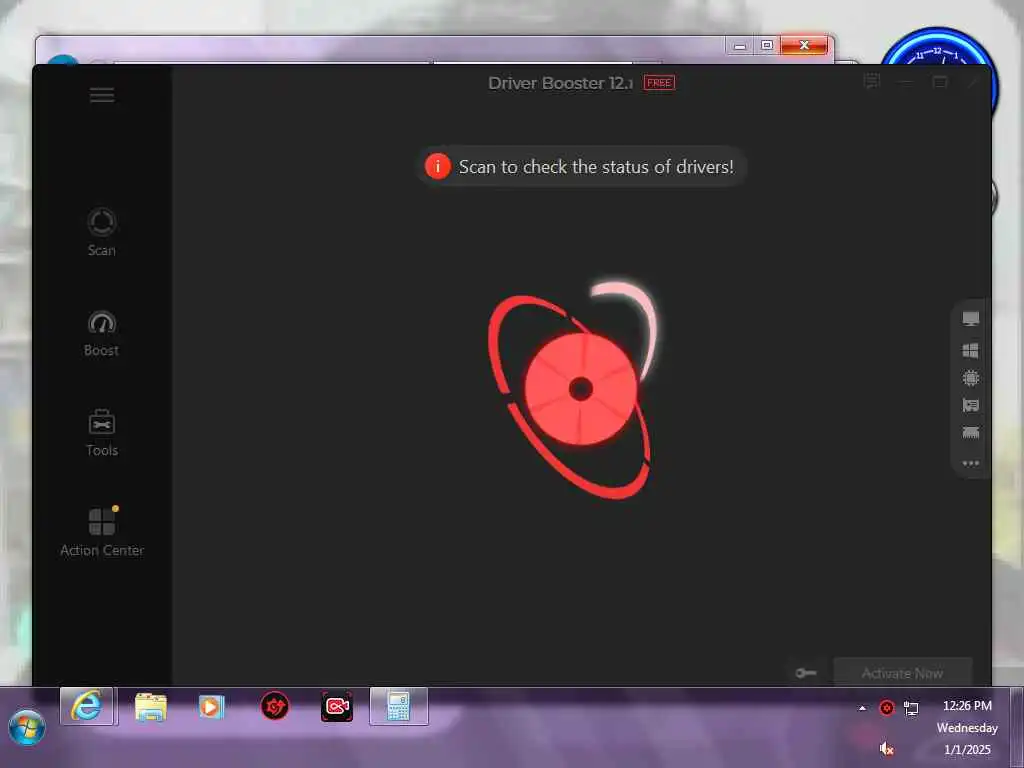Open Windows Explorer folder on taskbar
This screenshot has width=1024, height=768.
150,707
